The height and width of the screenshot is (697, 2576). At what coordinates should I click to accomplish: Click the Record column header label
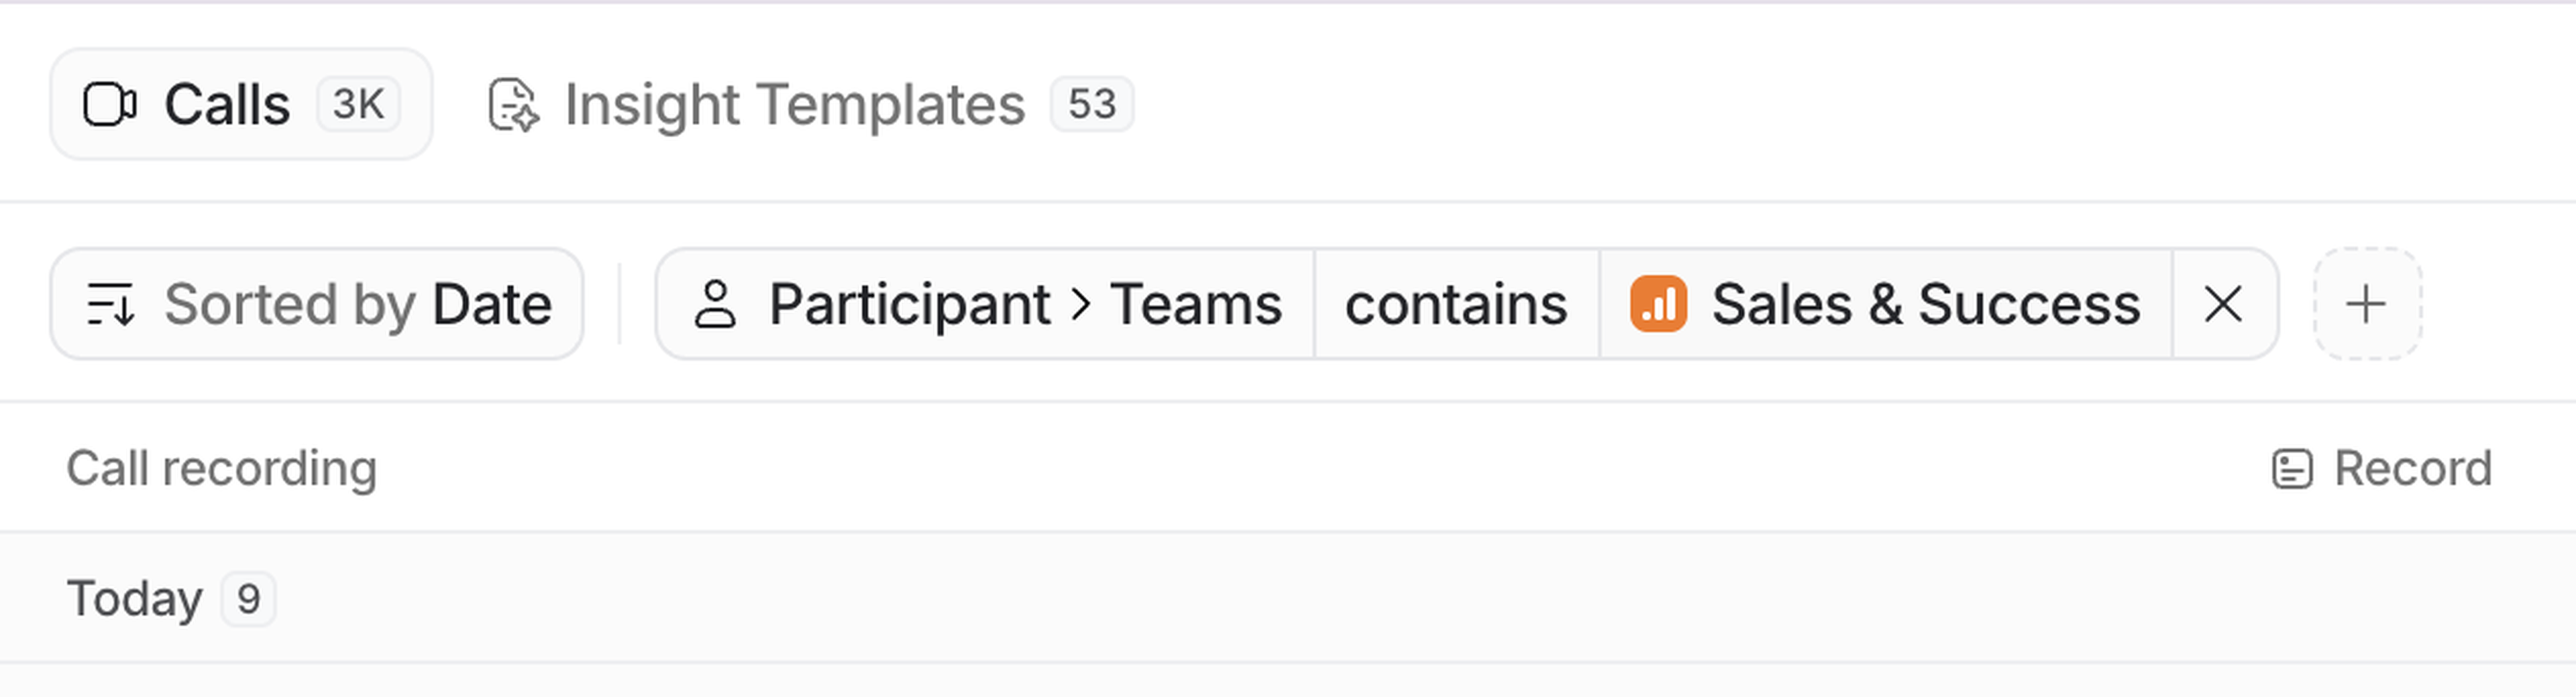2412,468
